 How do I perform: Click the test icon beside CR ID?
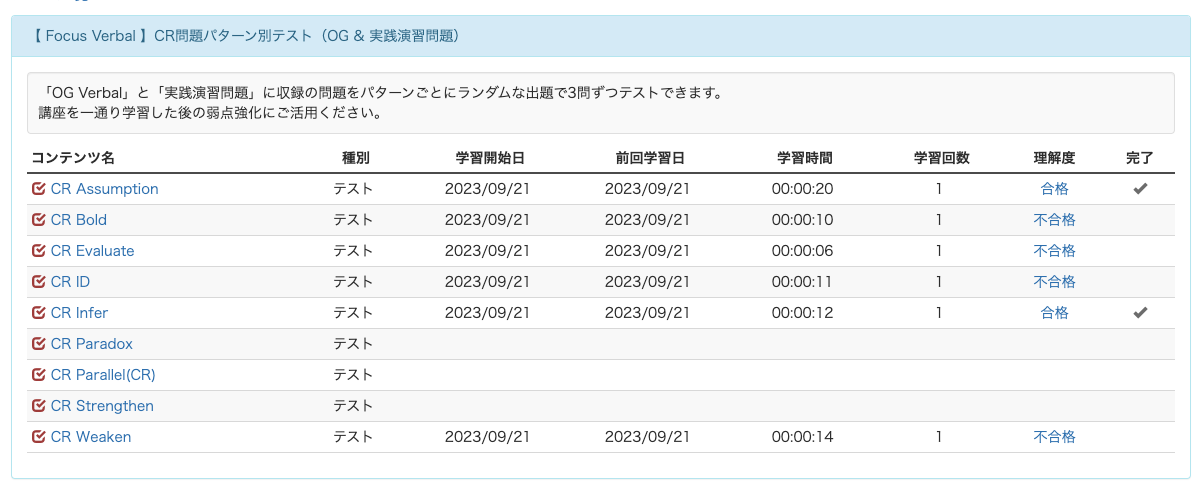(x=39, y=282)
